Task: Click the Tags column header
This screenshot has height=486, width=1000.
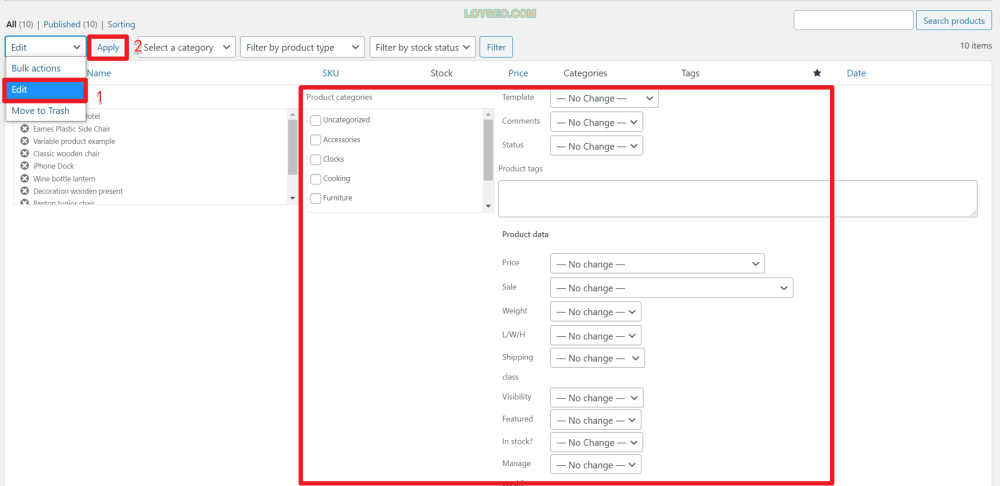Action: (x=690, y=73)
